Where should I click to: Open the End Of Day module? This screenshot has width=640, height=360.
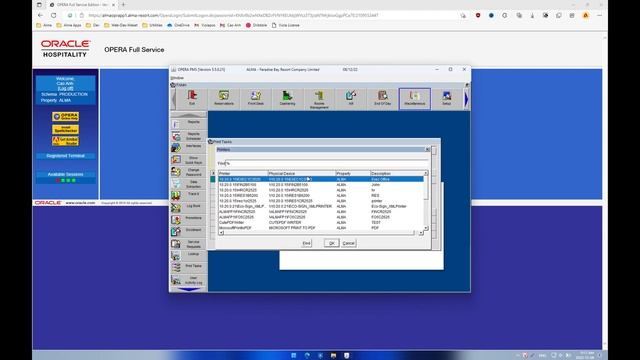(382, 98)
